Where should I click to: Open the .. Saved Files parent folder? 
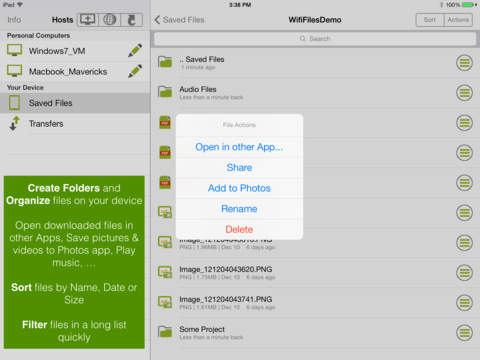click(x=315, y=63)
